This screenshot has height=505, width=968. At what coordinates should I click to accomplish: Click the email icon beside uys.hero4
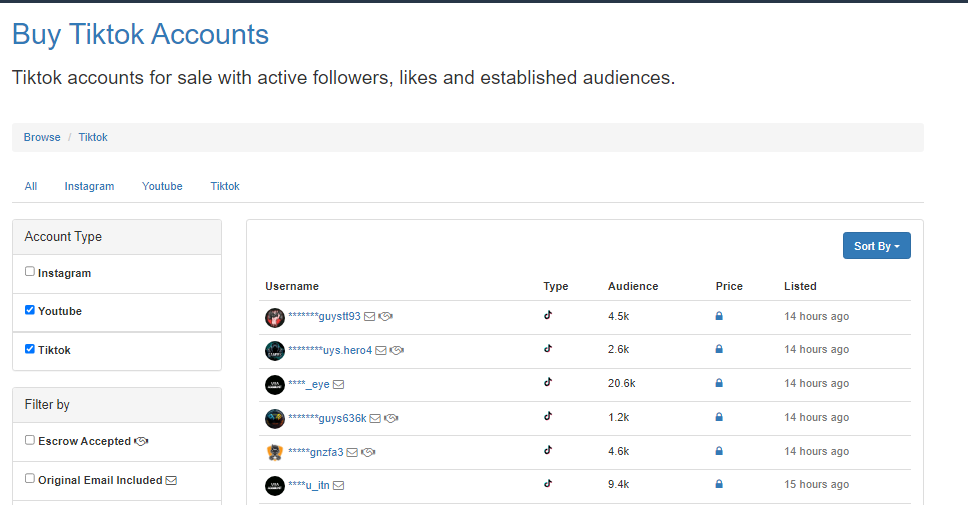pyautogui.click(x=381, y=350)
